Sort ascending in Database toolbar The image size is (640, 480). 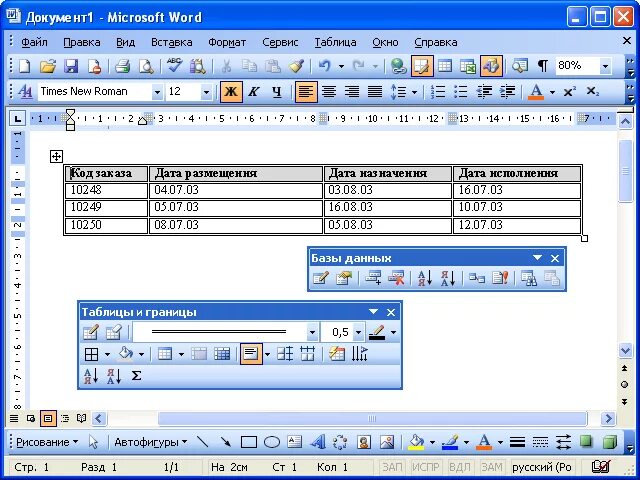coord(425,278)
